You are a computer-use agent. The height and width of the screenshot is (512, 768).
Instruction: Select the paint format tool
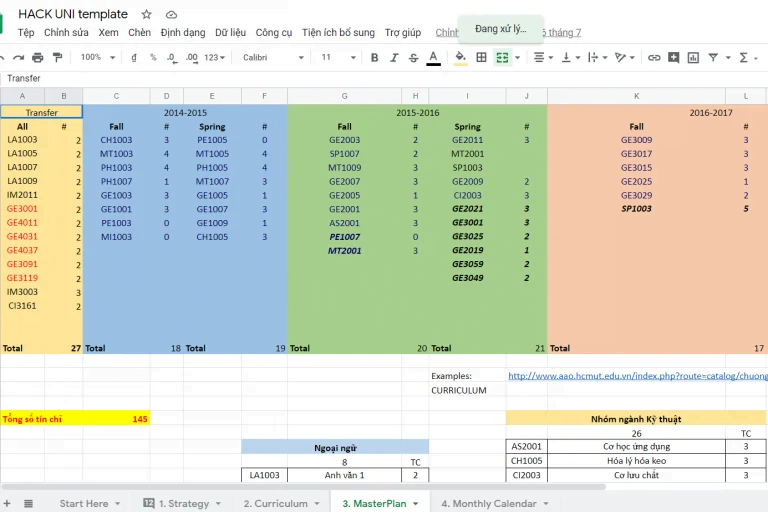coord(58,58)
